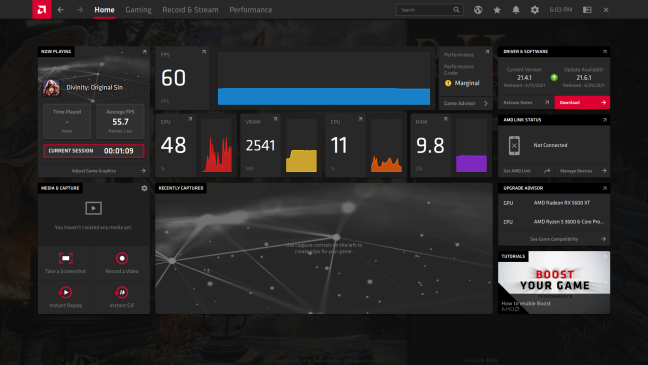Open Adjust Game Graphics
Image resolution: width=648 pixels, height=365 pixels.
click(x=94, y=171)
